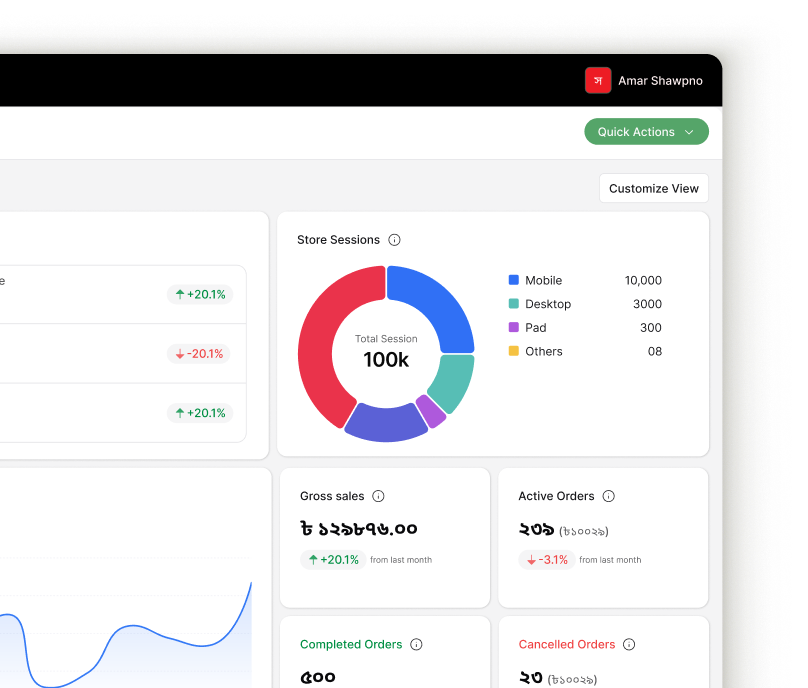Click the Gross sales amount ৳ ১২৯৮৭৬.০০
The image size is (808, 688).
pyautogui.click(x=359, y=529)
